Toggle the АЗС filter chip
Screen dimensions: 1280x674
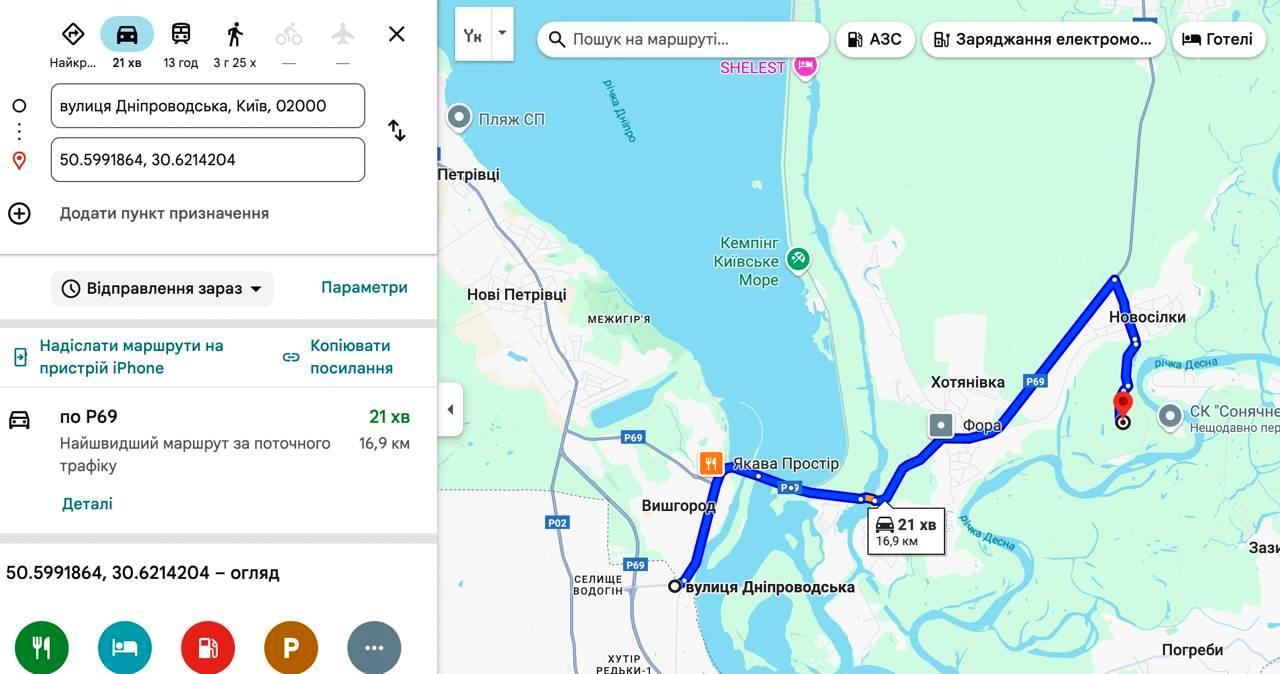pyautogui.click(x=875, y=39)
